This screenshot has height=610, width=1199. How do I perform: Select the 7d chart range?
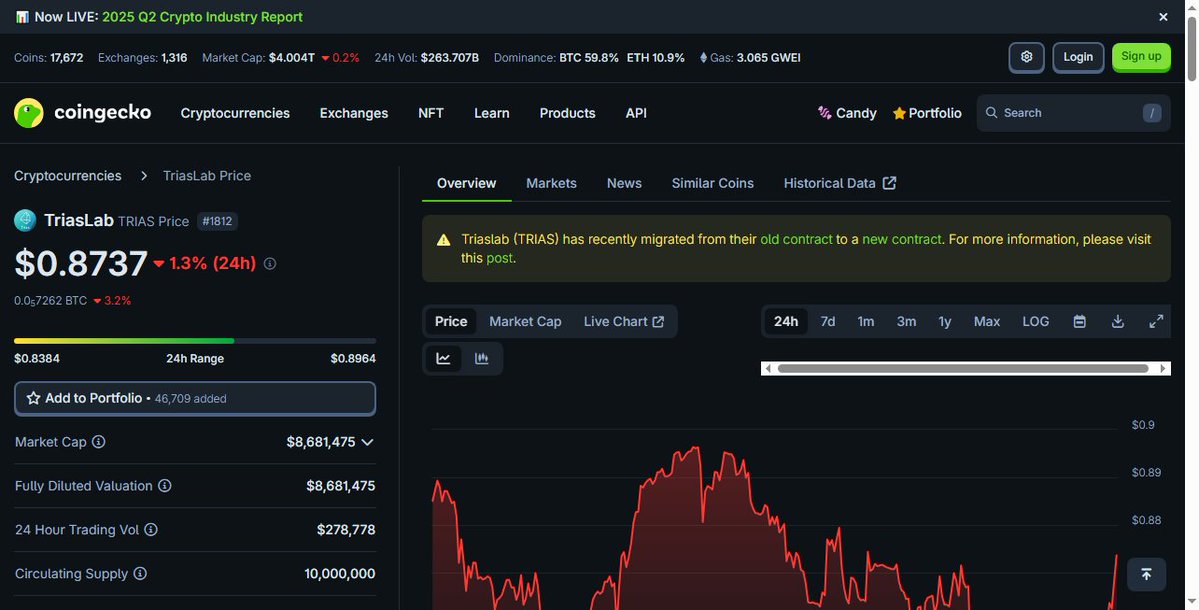pos(827,322)
